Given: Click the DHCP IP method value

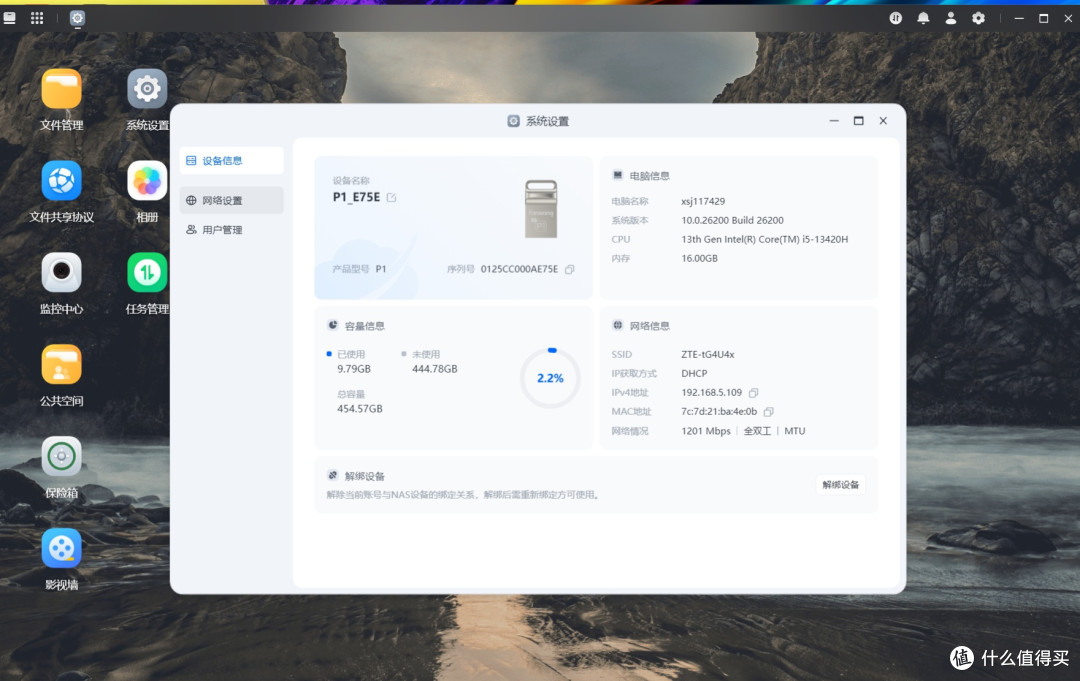Looking at the screenshot, I should click(x=694, y=373).
